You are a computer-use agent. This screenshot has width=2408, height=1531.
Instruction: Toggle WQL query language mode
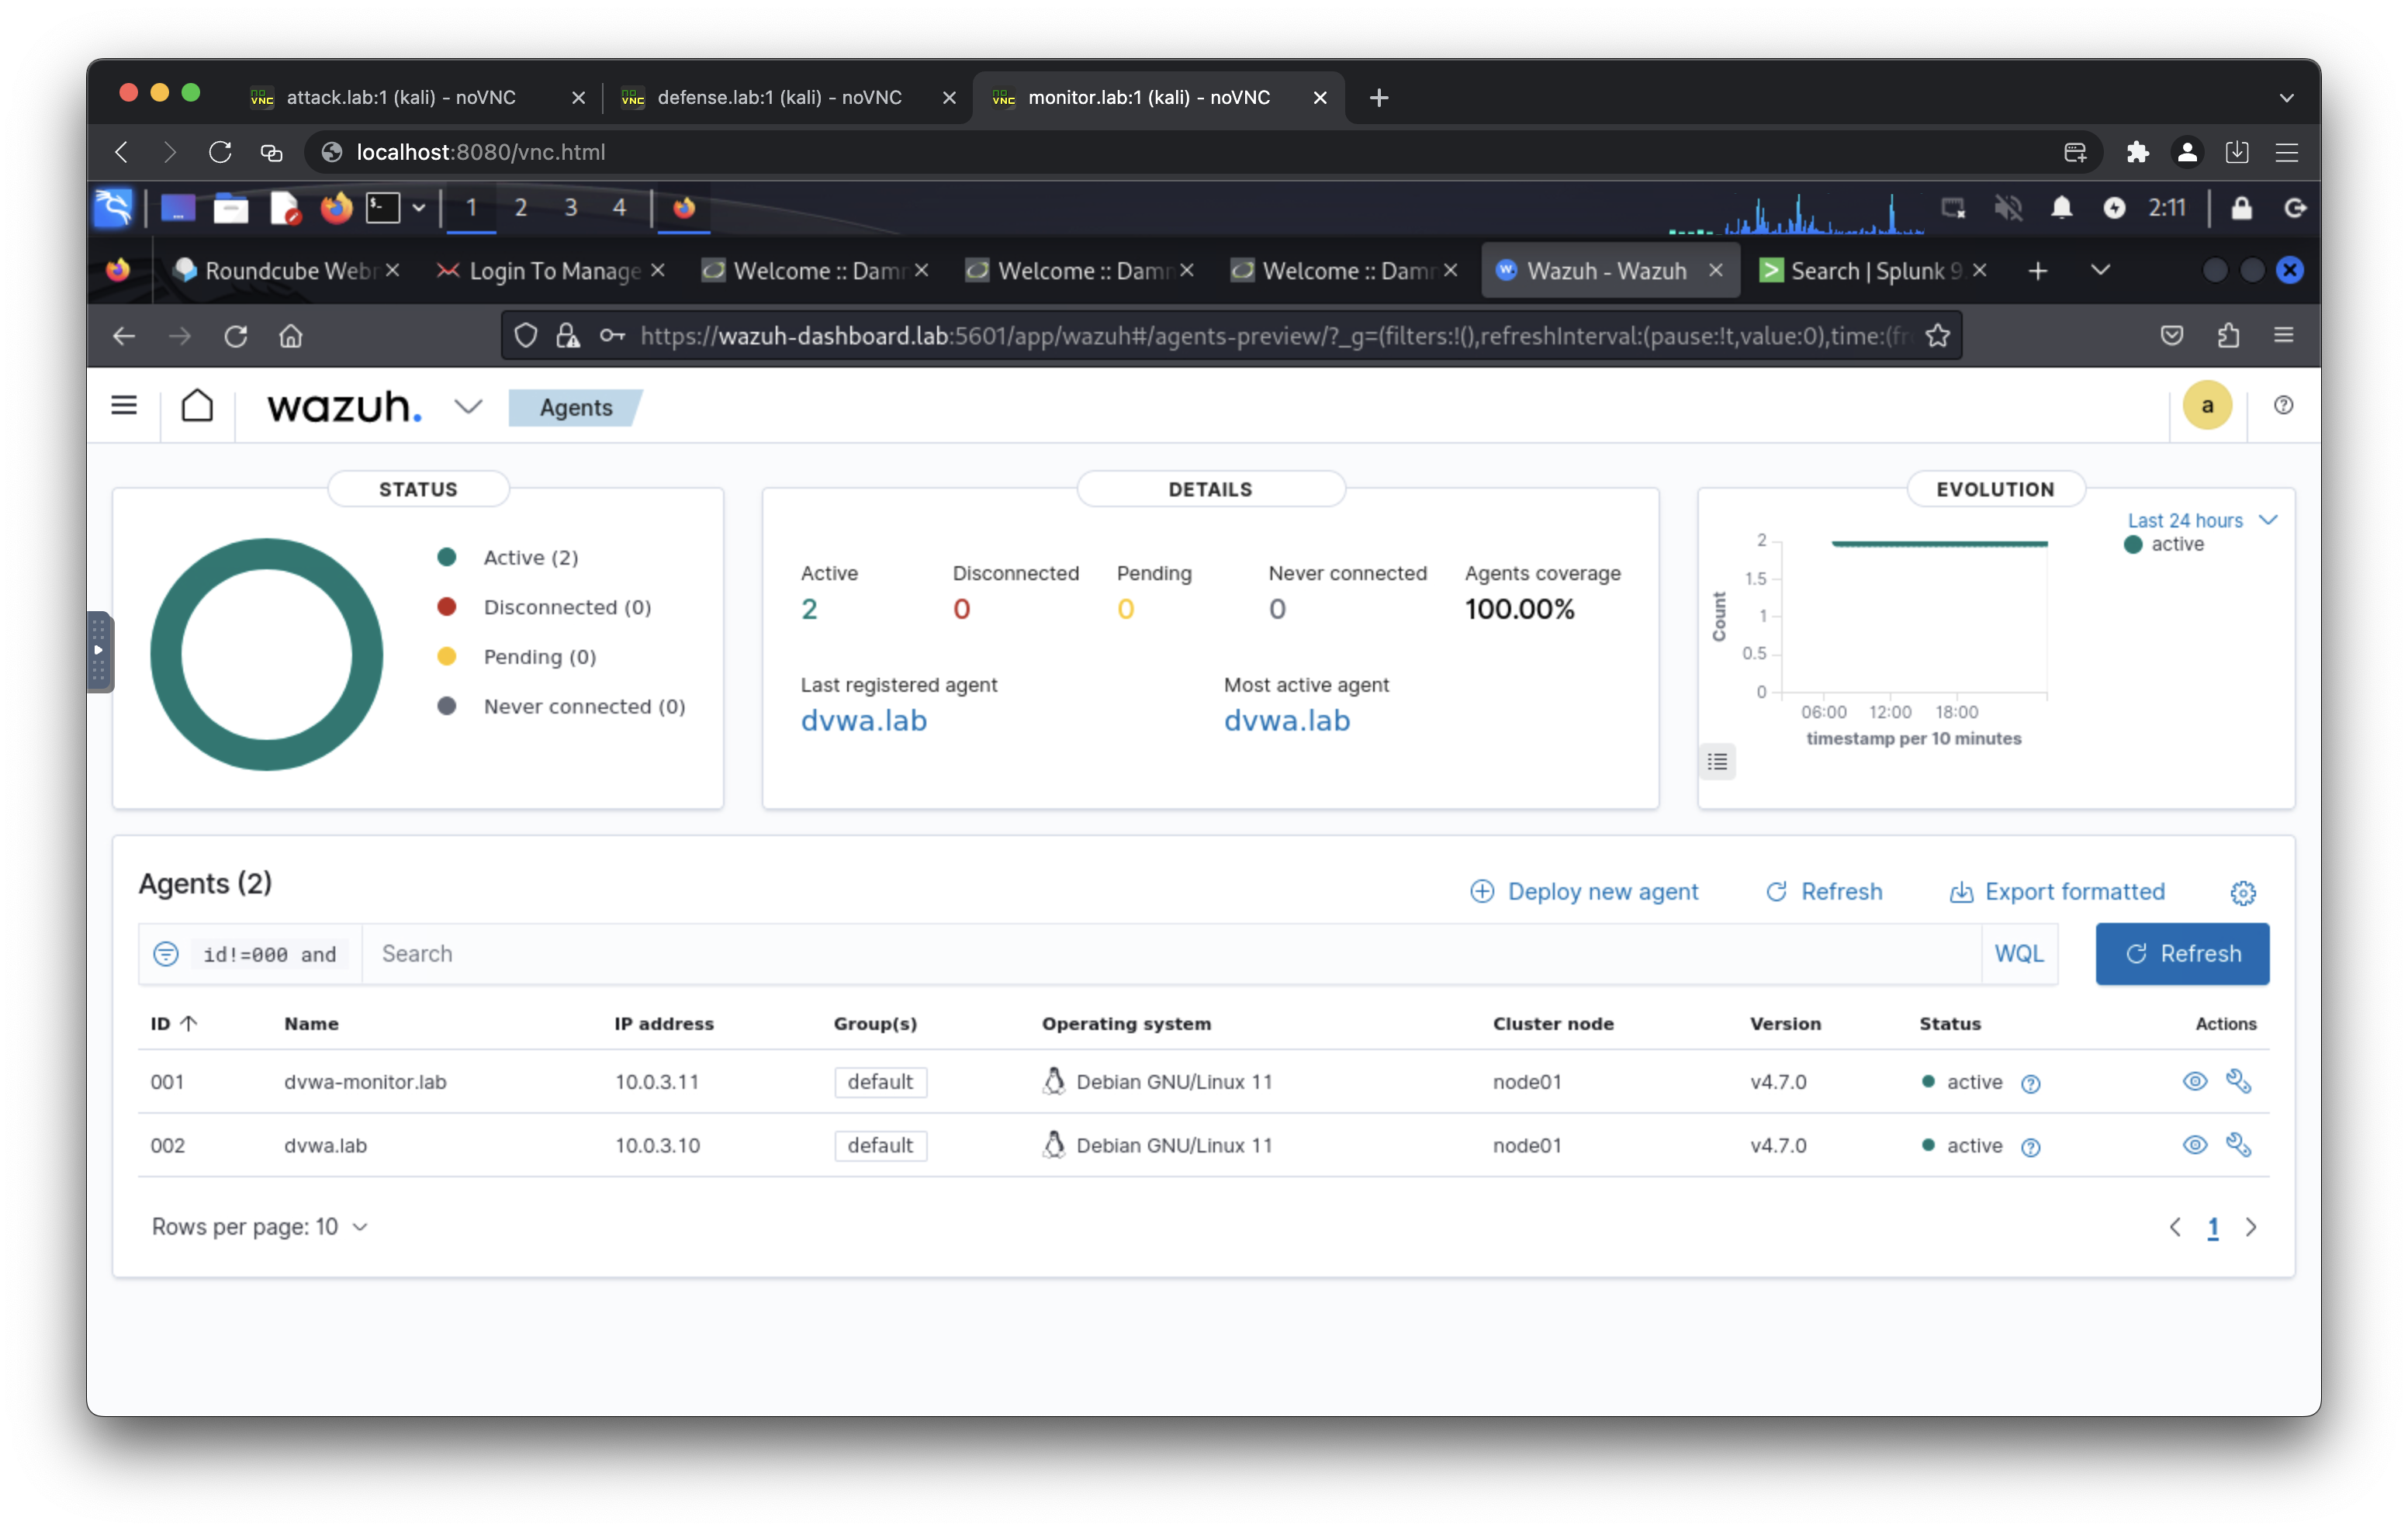(2018, 954)
